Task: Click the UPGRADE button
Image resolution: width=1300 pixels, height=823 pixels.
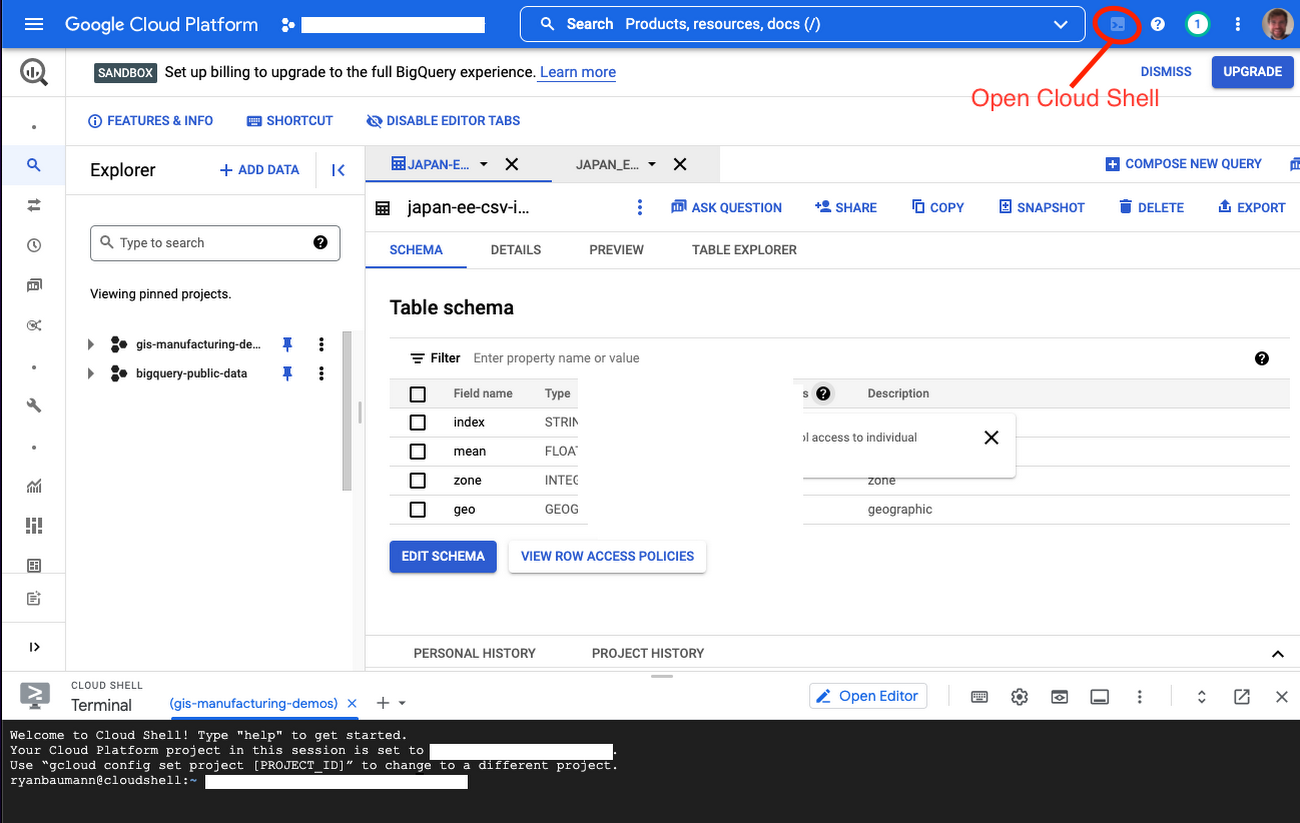Action: [x=1252, y=72]
